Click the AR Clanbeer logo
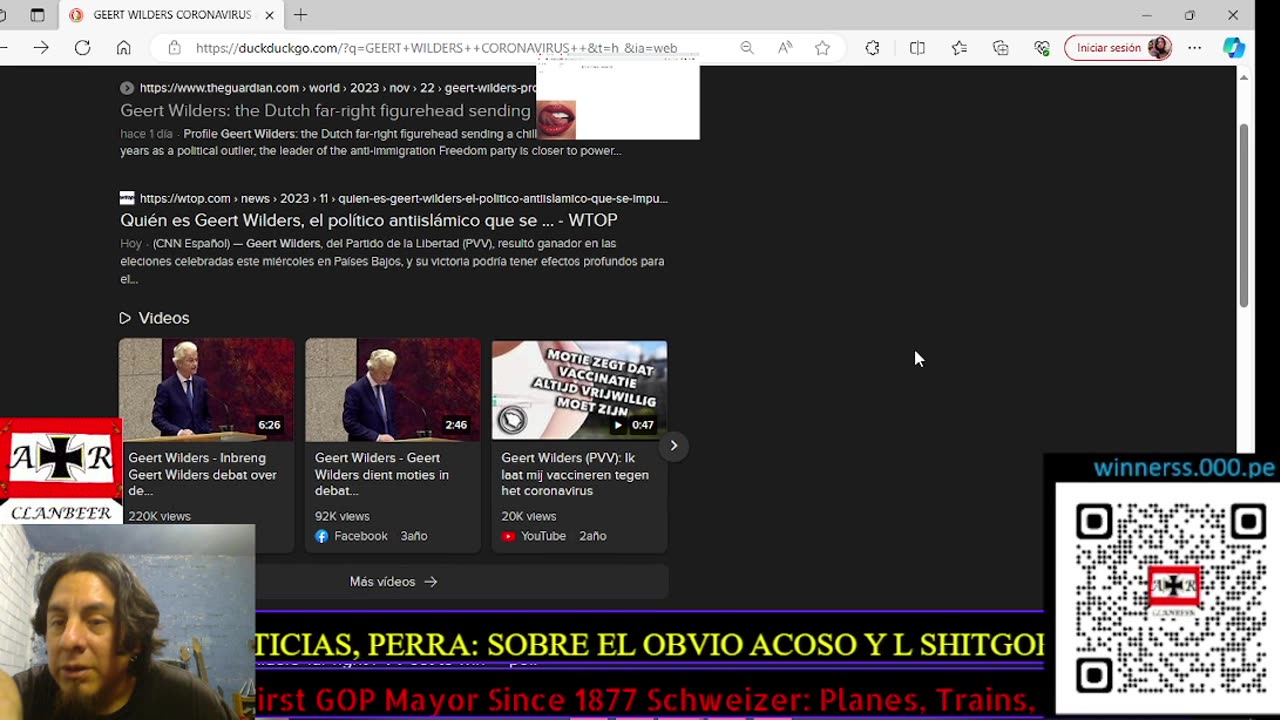The width and height of the screenshot is (1280, 720). 61,471
